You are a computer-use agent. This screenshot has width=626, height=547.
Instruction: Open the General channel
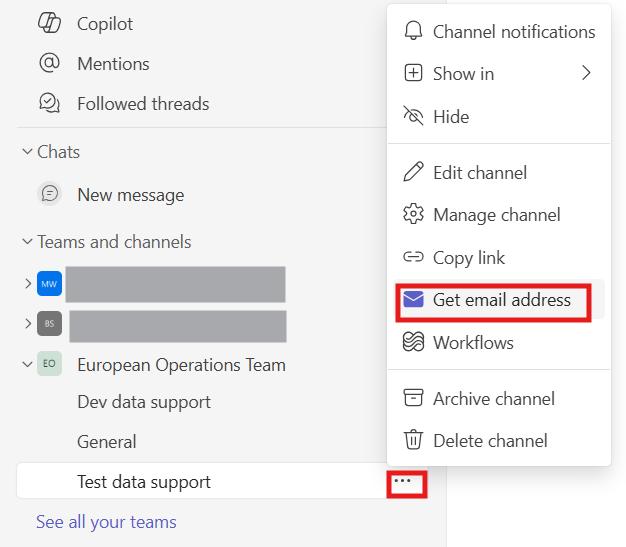pos(107,442)
